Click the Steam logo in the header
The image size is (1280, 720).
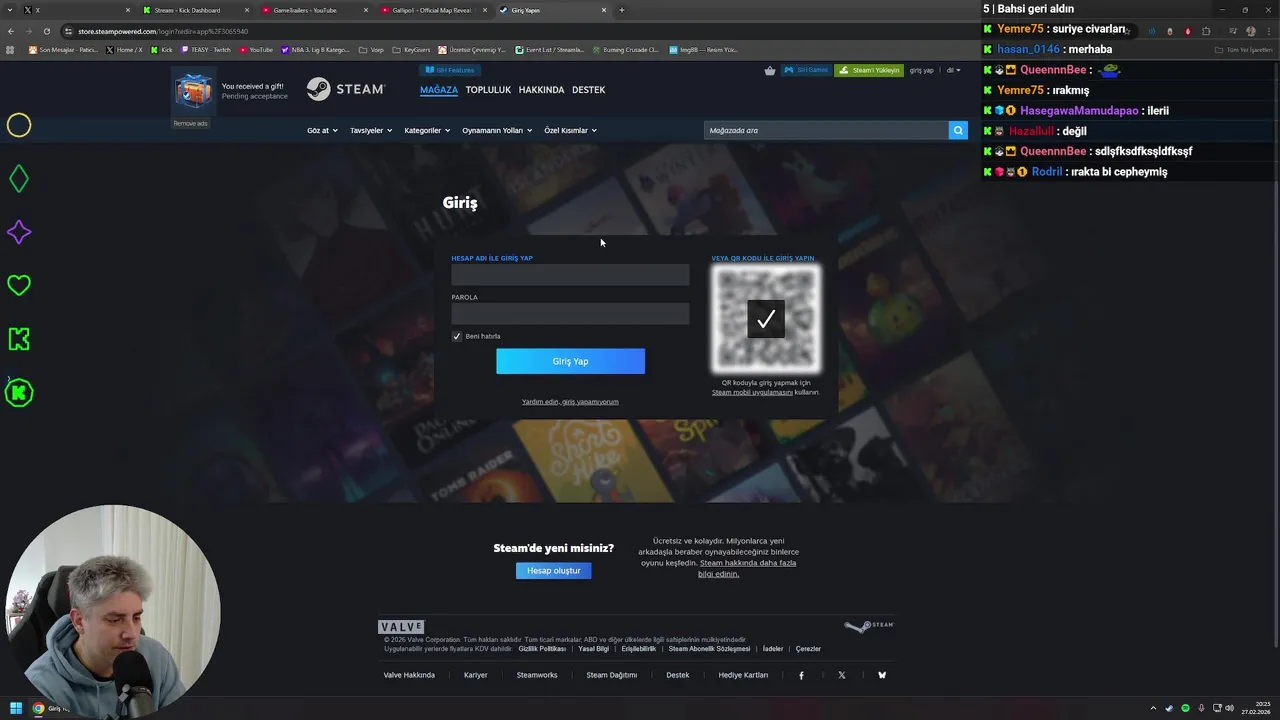point(346,89)
